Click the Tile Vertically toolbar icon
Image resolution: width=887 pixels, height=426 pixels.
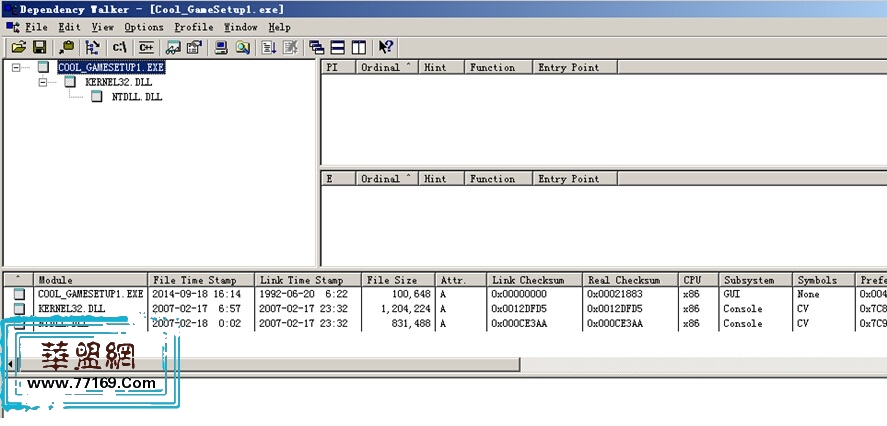(358, 47)
